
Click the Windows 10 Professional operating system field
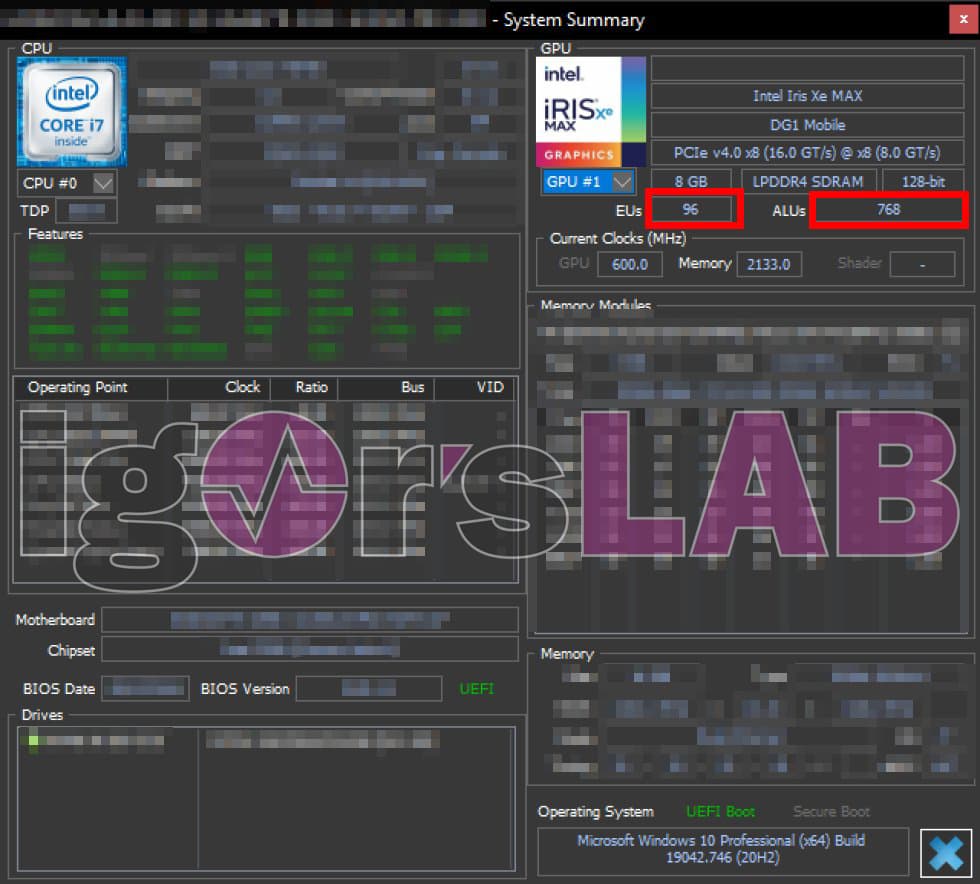coord(722,849)
